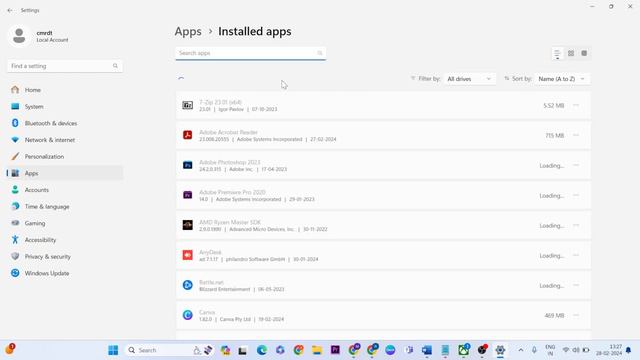The image size is (640, 360).
Task: Open Premiere Pro from the taskbar
Action: pos(335,350)
